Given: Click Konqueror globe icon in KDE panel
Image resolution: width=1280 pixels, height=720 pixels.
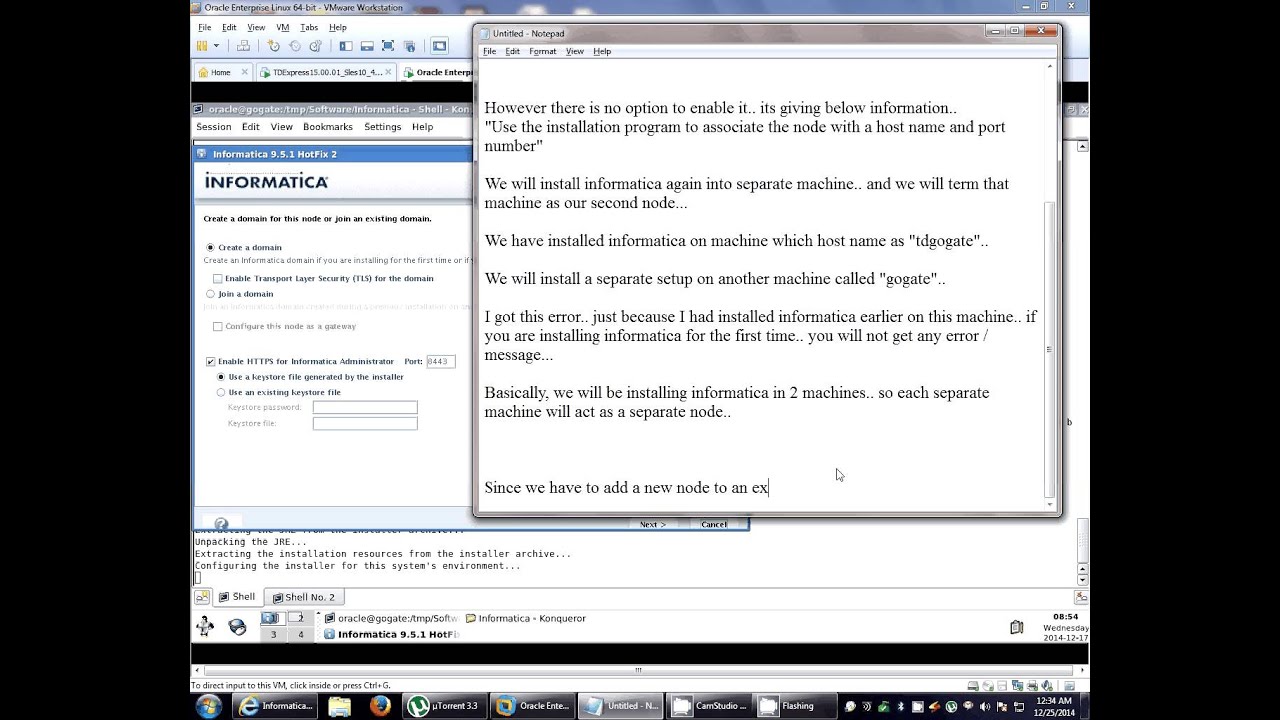Looking at the screenshot, I should (x=237, y=627).
